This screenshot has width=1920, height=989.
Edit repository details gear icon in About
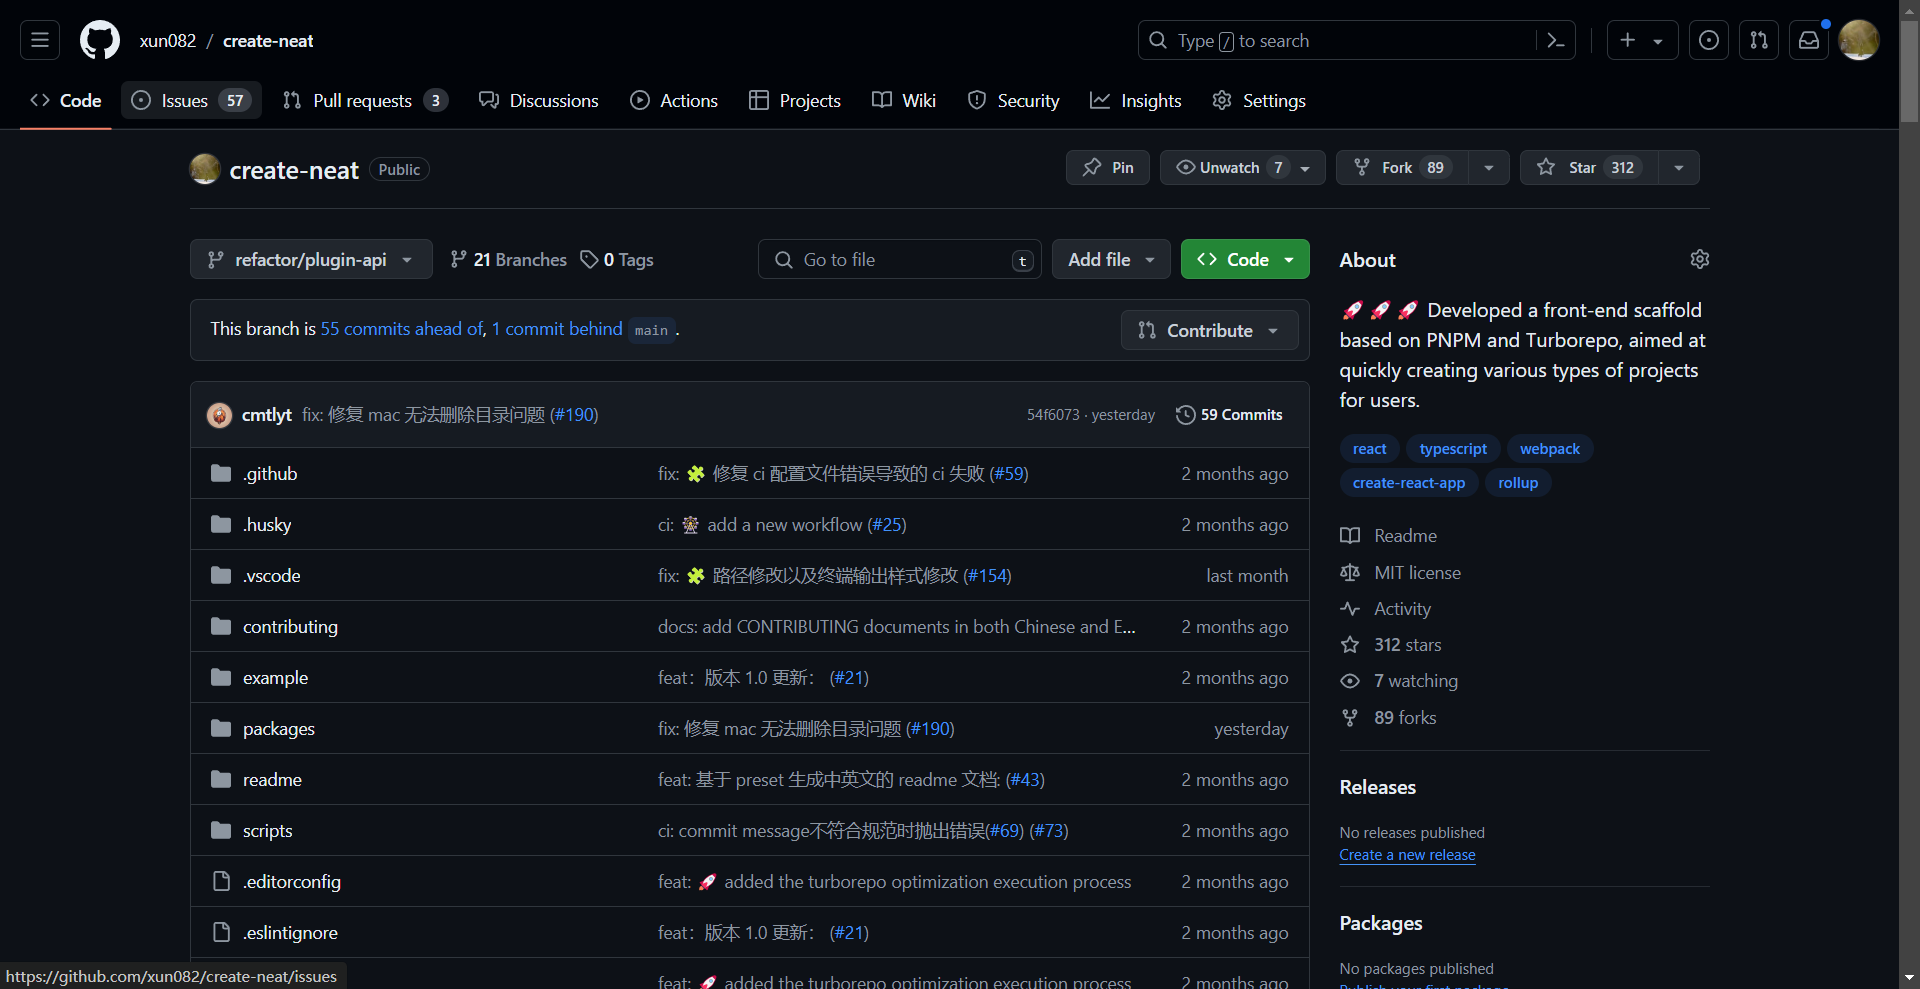click(1700, 259)
